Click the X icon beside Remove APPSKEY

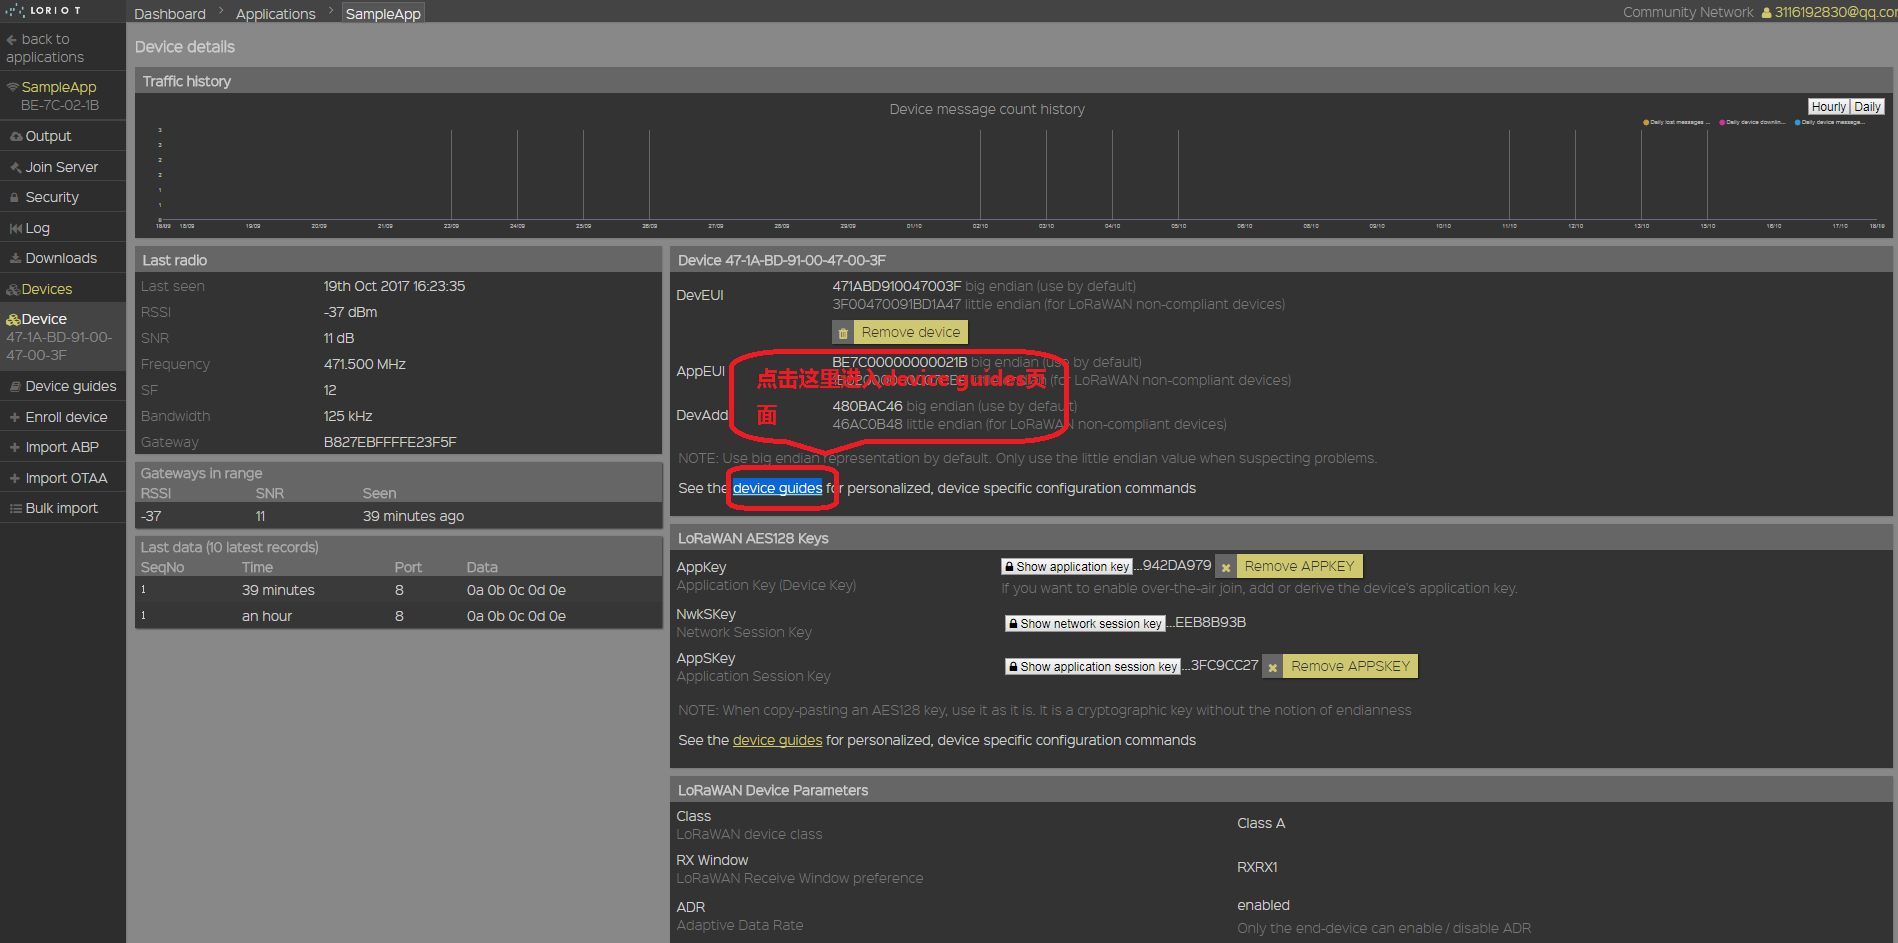pos(1272,667)
